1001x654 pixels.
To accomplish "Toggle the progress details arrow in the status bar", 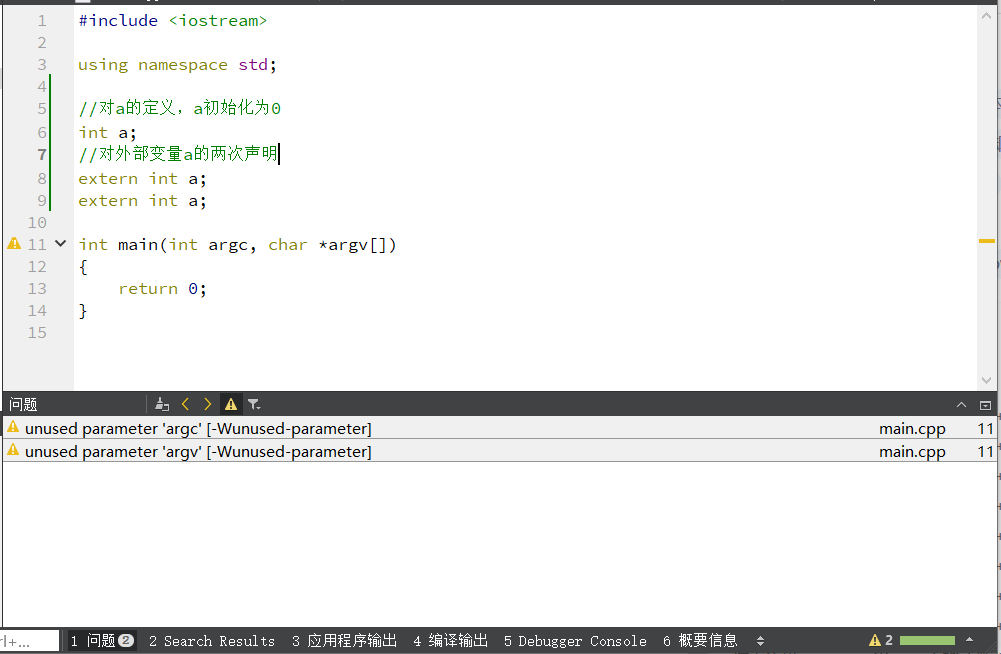I will pos(970,640).
